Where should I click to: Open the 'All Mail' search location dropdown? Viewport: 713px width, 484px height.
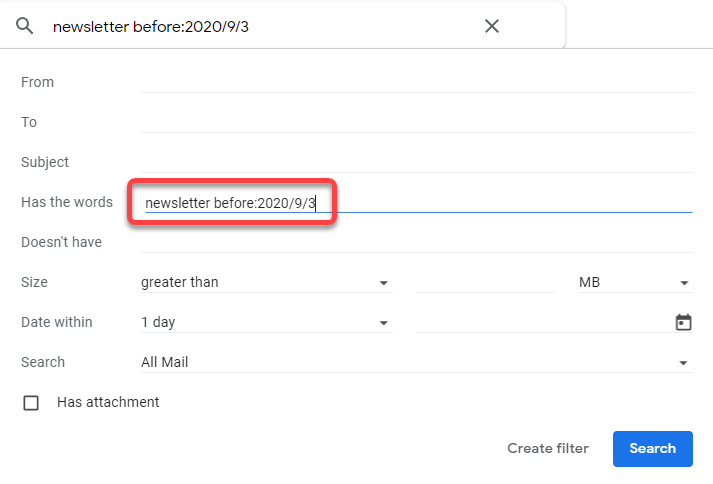pyautogui.click(x=415, y=362)
